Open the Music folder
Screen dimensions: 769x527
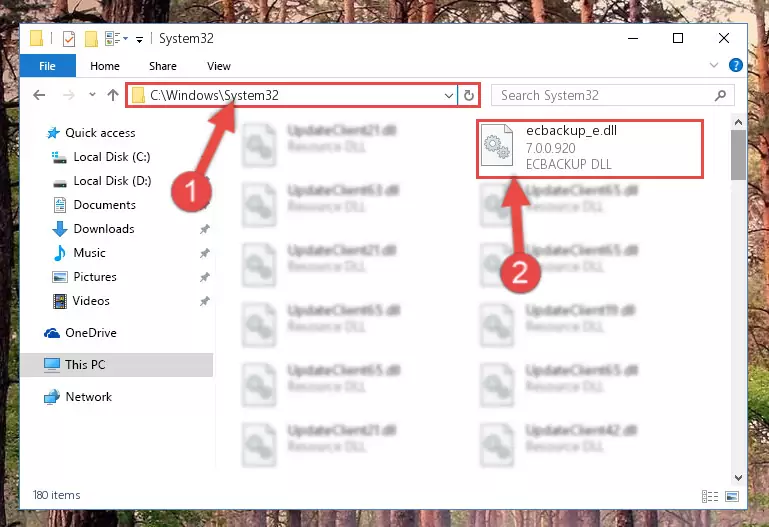point(79,253)
